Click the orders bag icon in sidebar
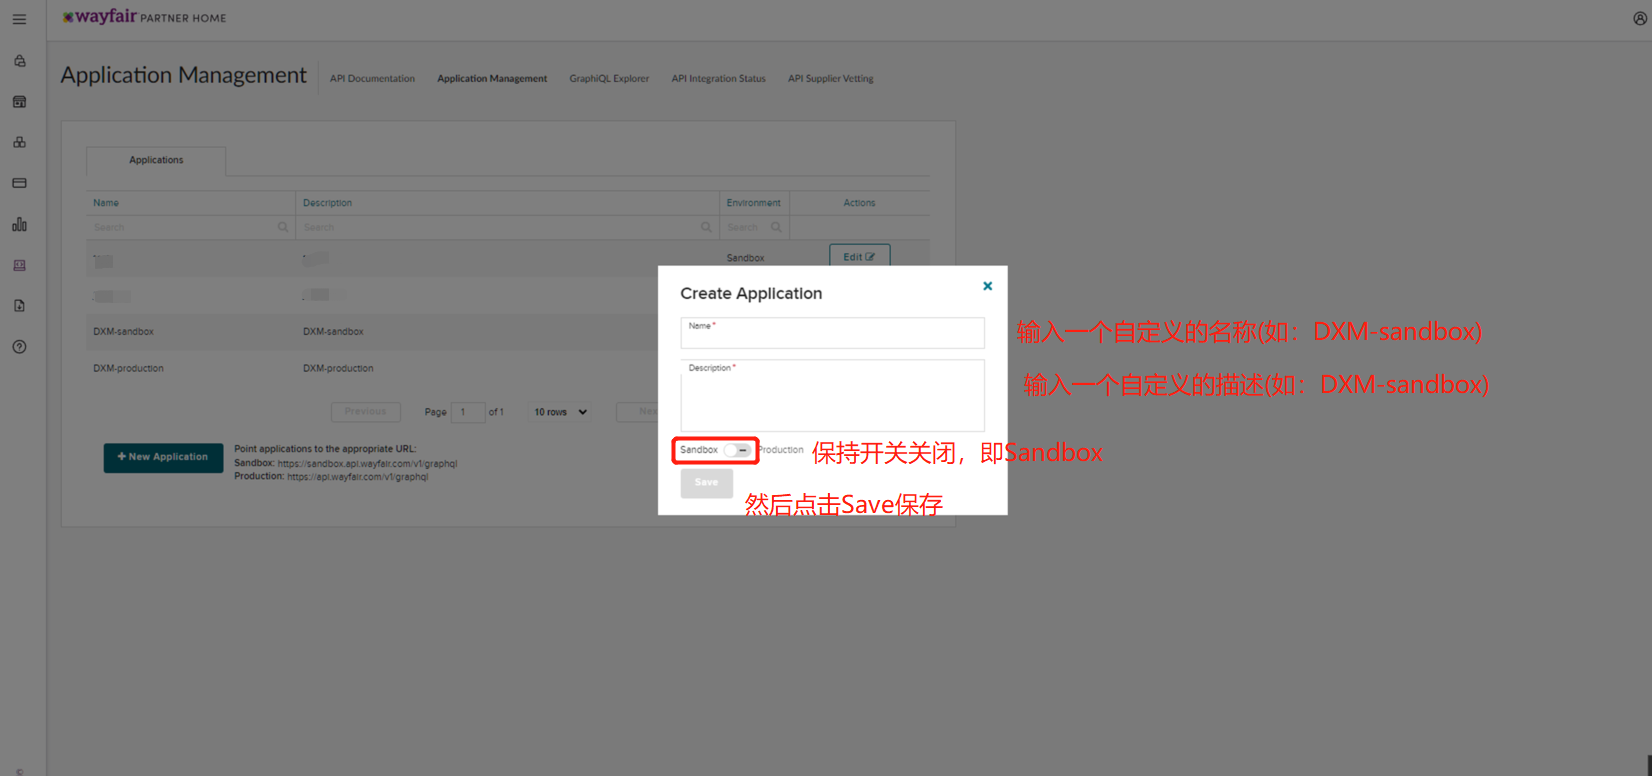This screenshot has height=776, width=1652. [x=19, y=61]
